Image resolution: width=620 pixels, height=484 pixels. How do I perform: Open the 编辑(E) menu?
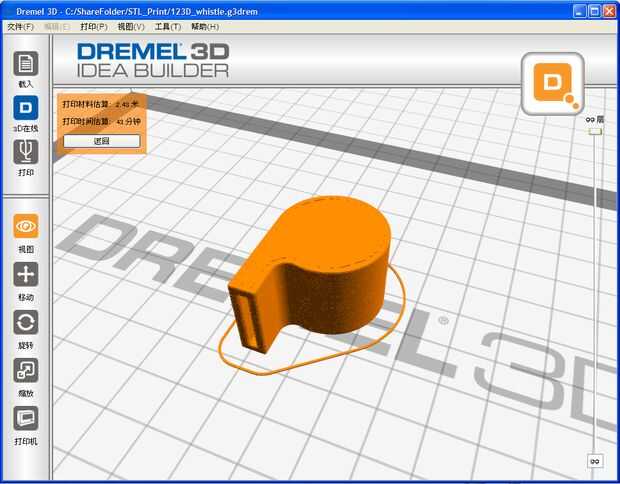tap(57, 26)
